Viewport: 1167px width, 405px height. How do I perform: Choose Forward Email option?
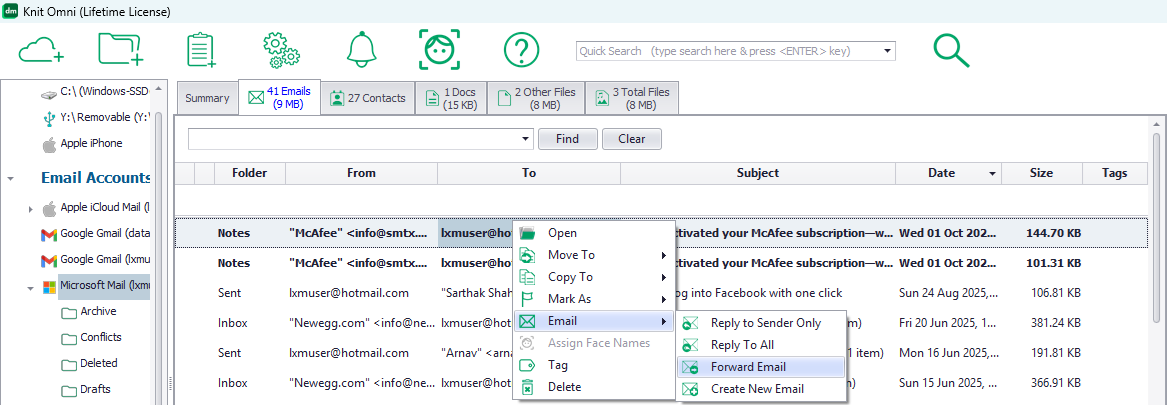[761, 367]
